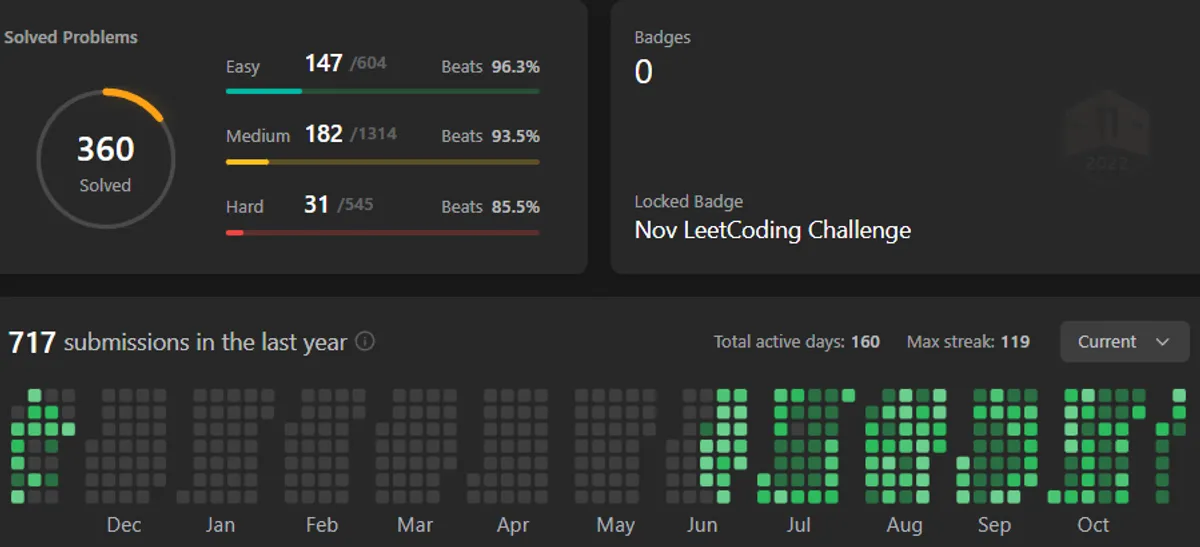Select the Hard 31 solved count

tap(316, 204)
